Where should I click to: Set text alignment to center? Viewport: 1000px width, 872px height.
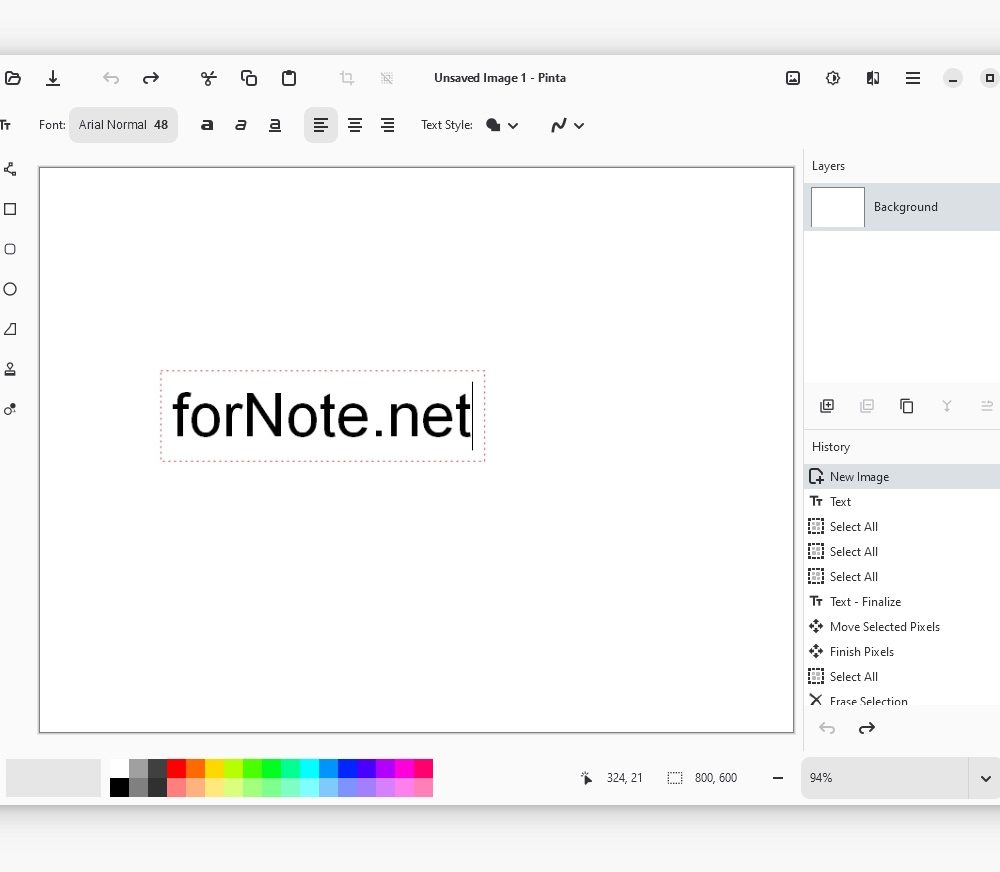pos(355,125)
